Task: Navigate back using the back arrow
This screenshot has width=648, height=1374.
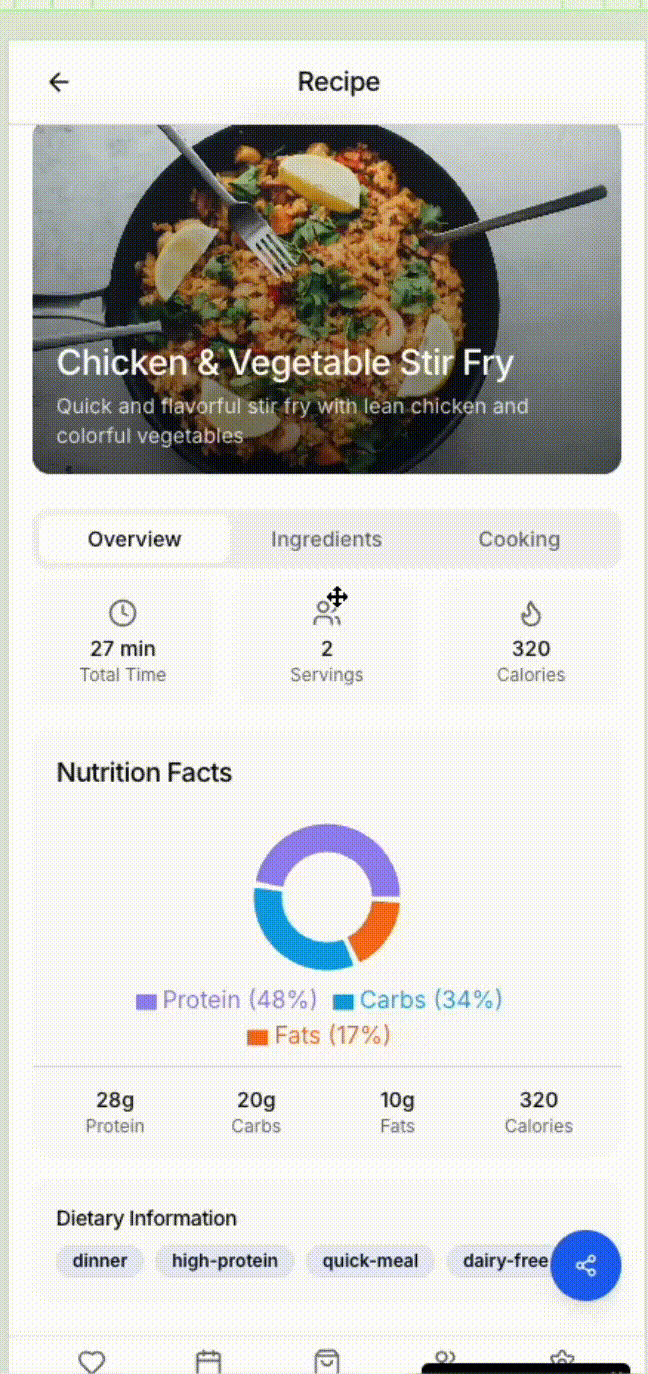Action: [x=58, y=82]
